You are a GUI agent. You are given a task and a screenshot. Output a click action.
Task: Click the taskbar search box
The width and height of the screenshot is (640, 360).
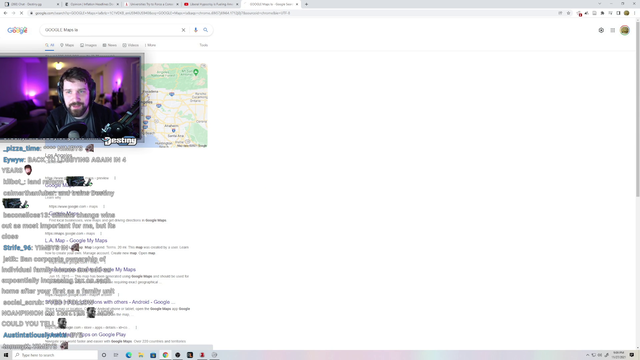(55, 355)
